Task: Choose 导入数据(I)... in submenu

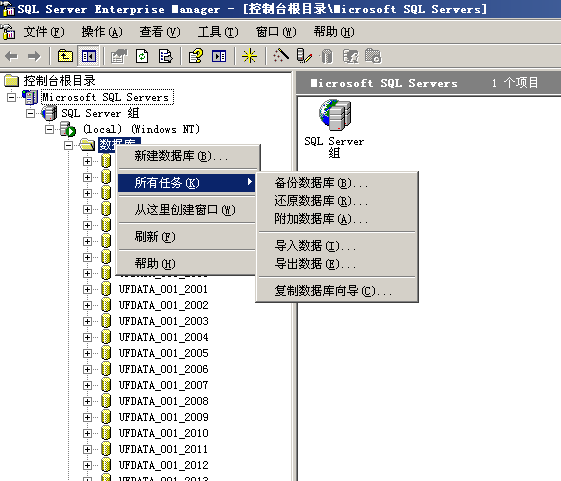Action: (x=337, y=246)
